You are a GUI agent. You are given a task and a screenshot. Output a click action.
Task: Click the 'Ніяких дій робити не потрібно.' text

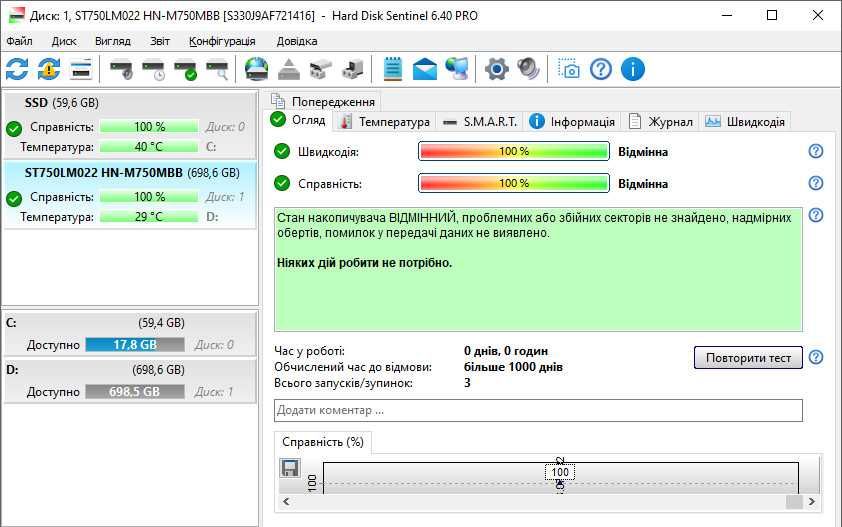365,263
